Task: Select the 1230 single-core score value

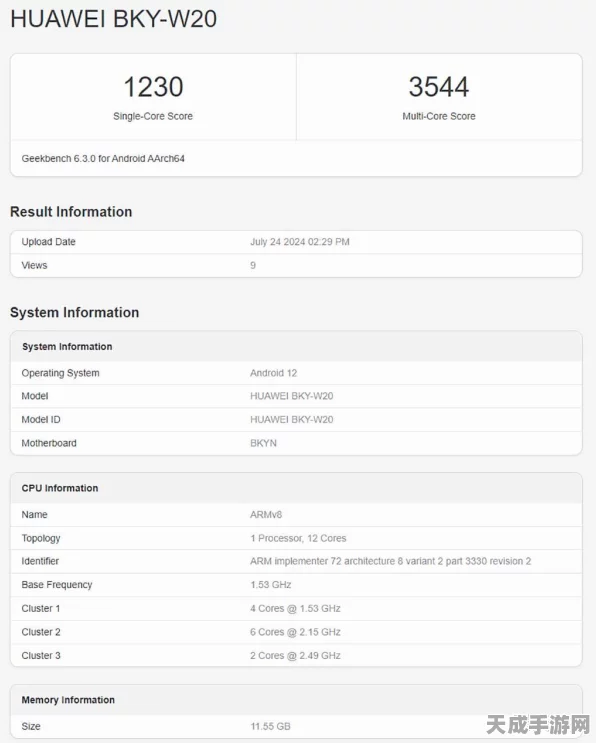Action: [153, 87]
